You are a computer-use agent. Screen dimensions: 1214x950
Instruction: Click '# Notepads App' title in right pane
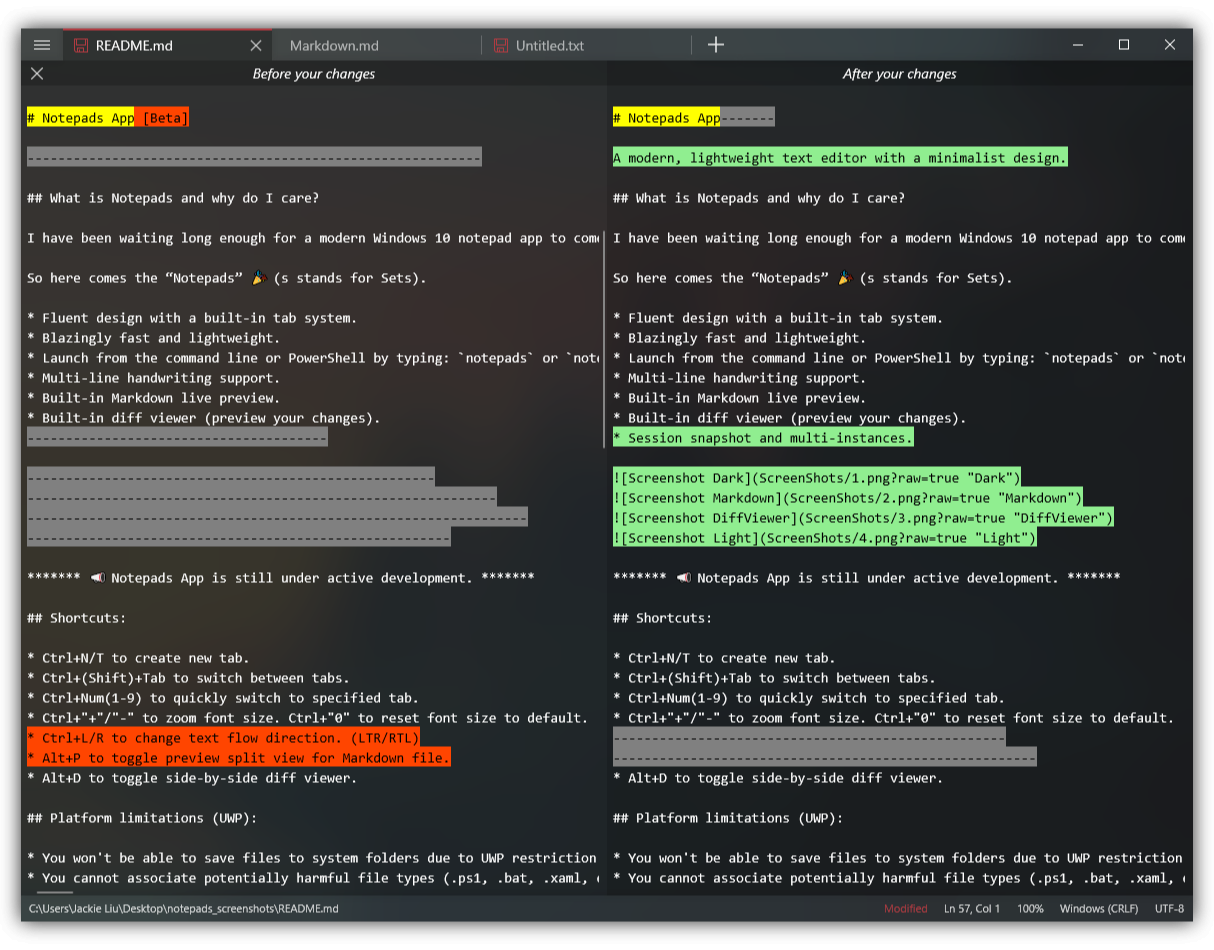(x=667, y=118)
